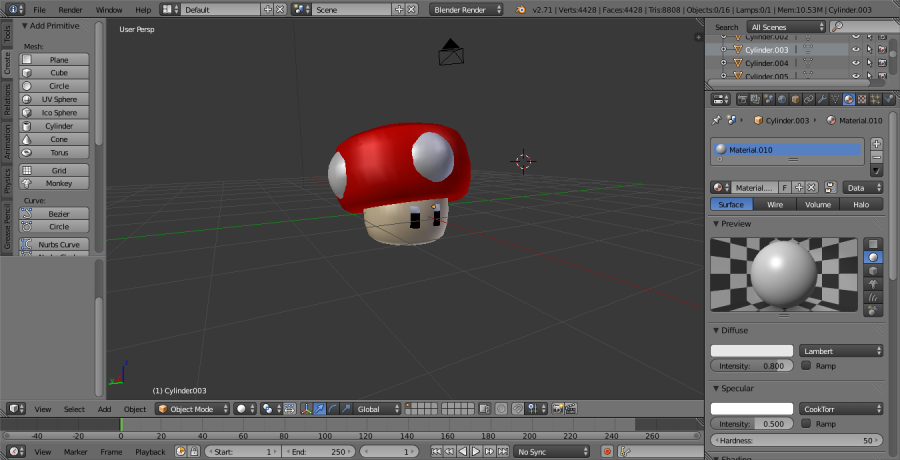The image size is (900, 460).
Task: Open the Global orientation dropdown
Action: [x=377, y=409]
